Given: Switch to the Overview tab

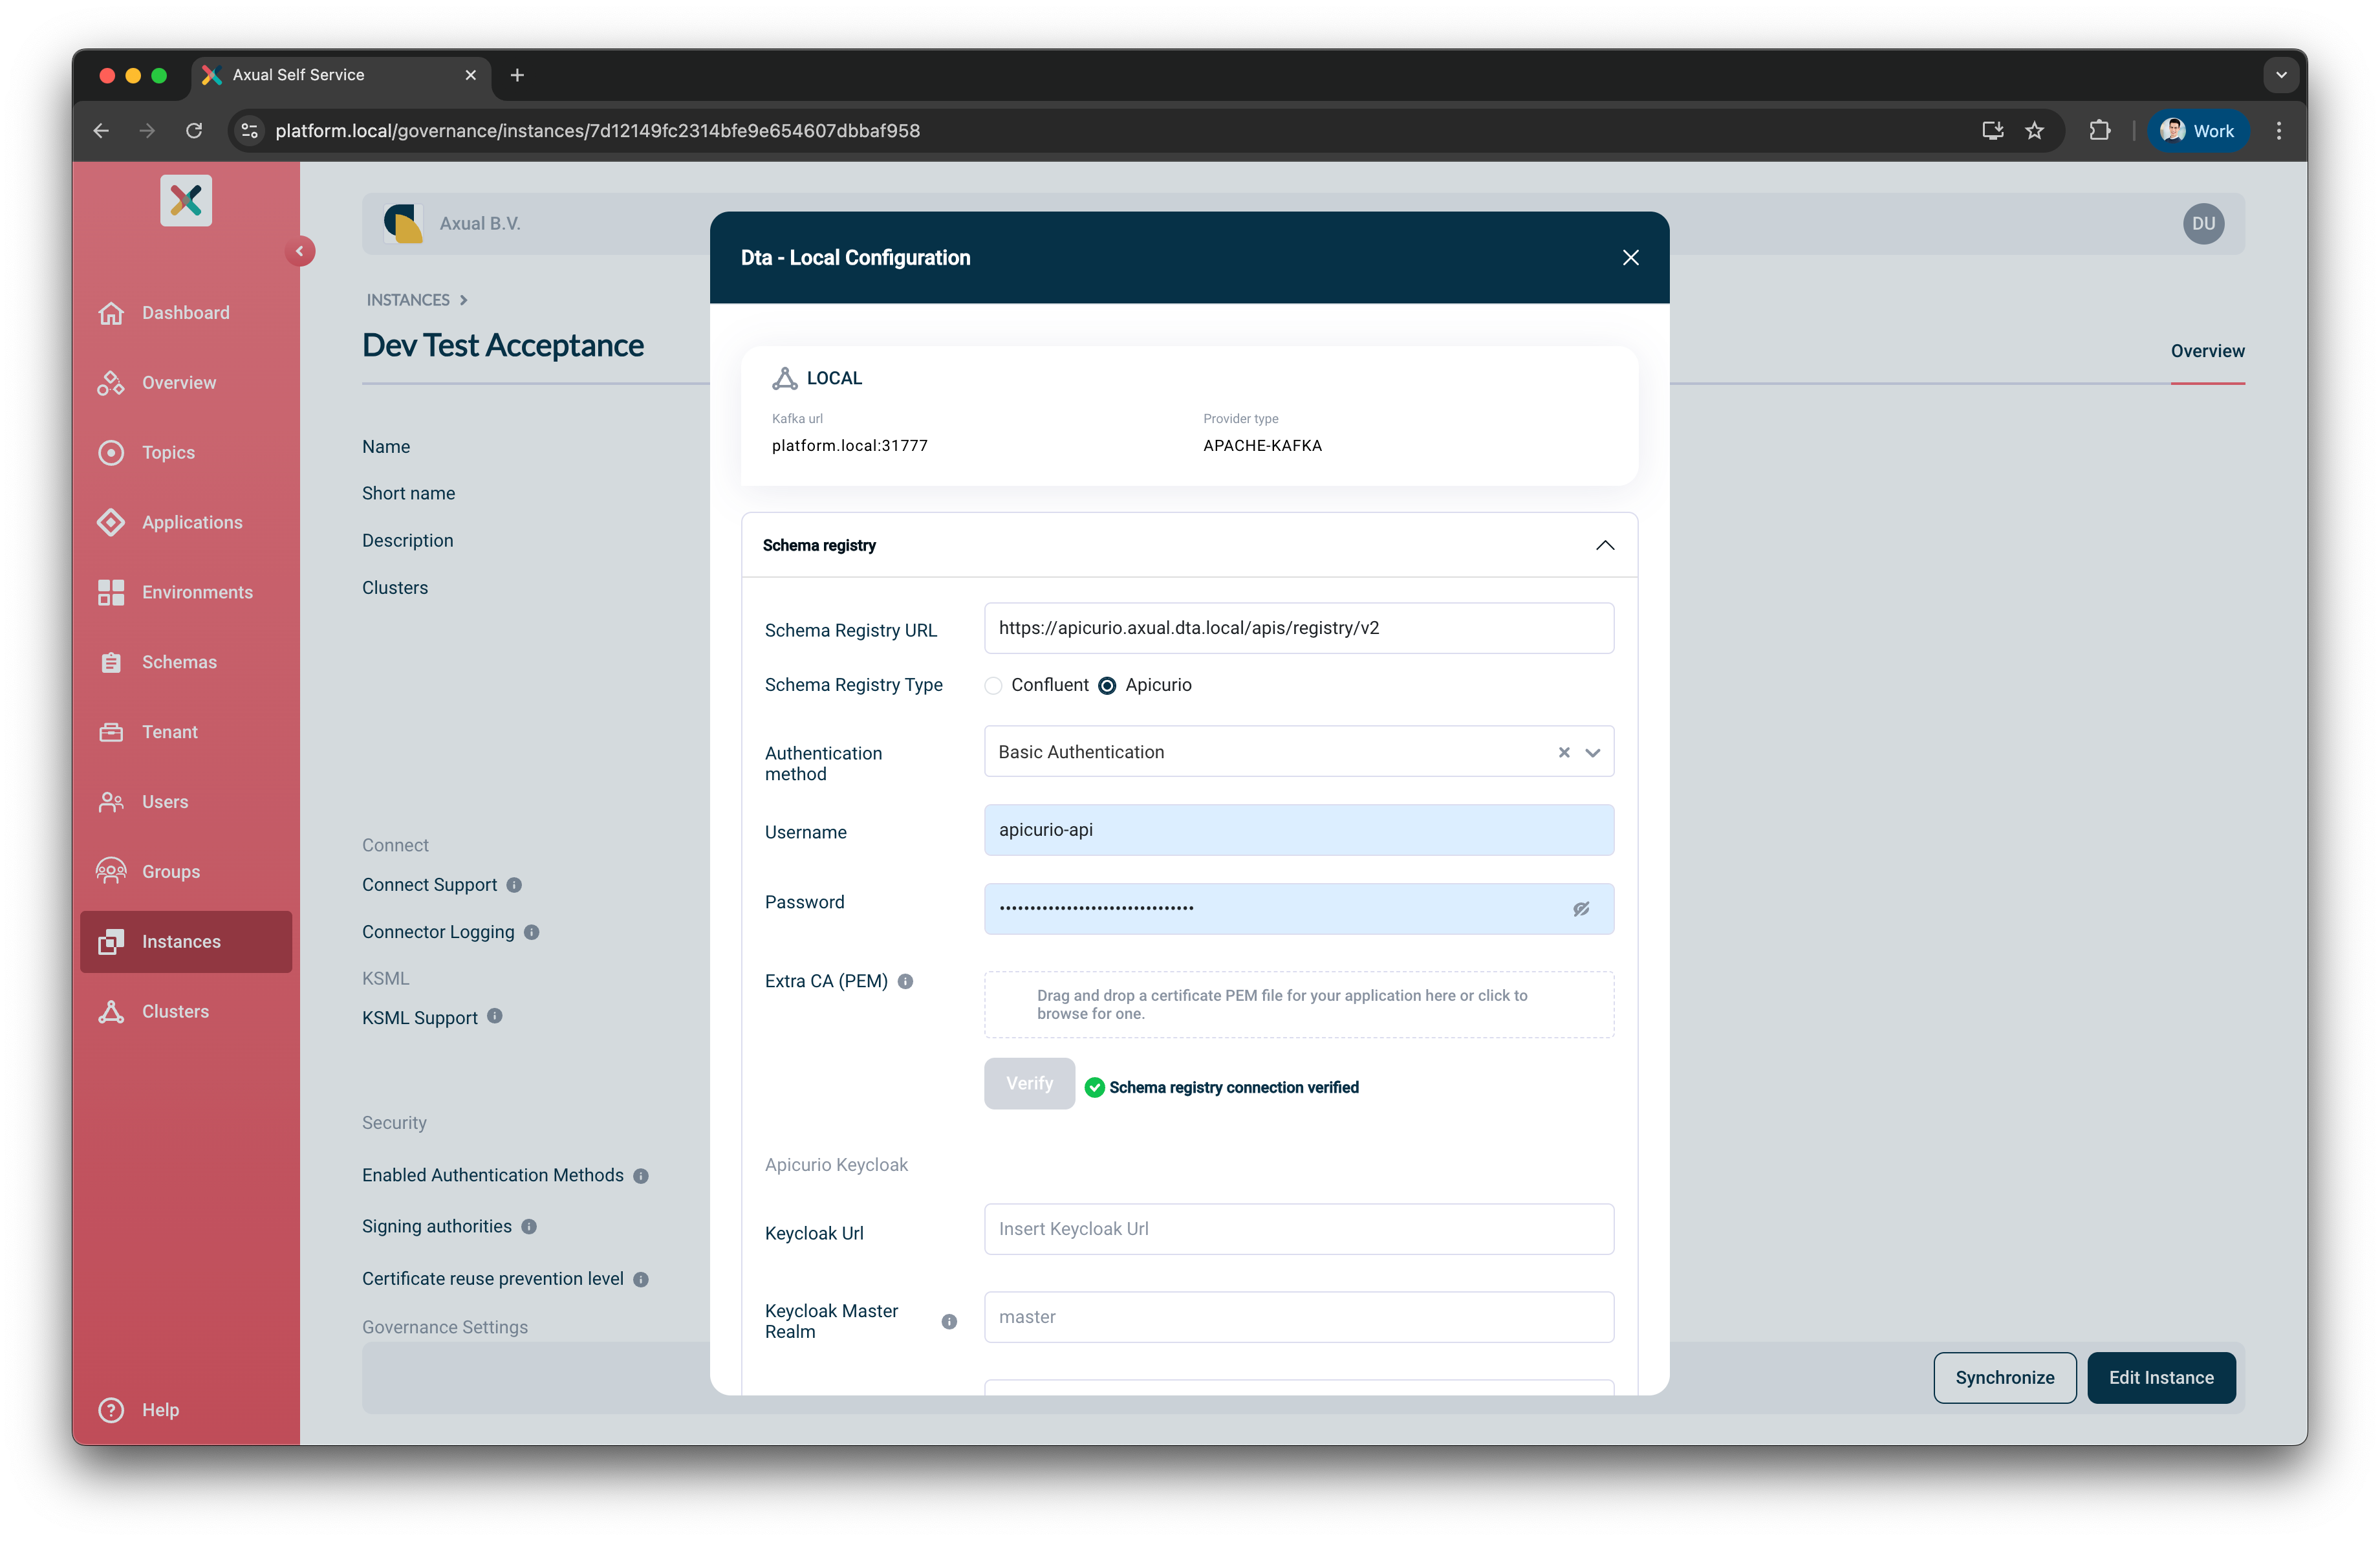Looking at the screenshot, I should tap(2207, 350).
